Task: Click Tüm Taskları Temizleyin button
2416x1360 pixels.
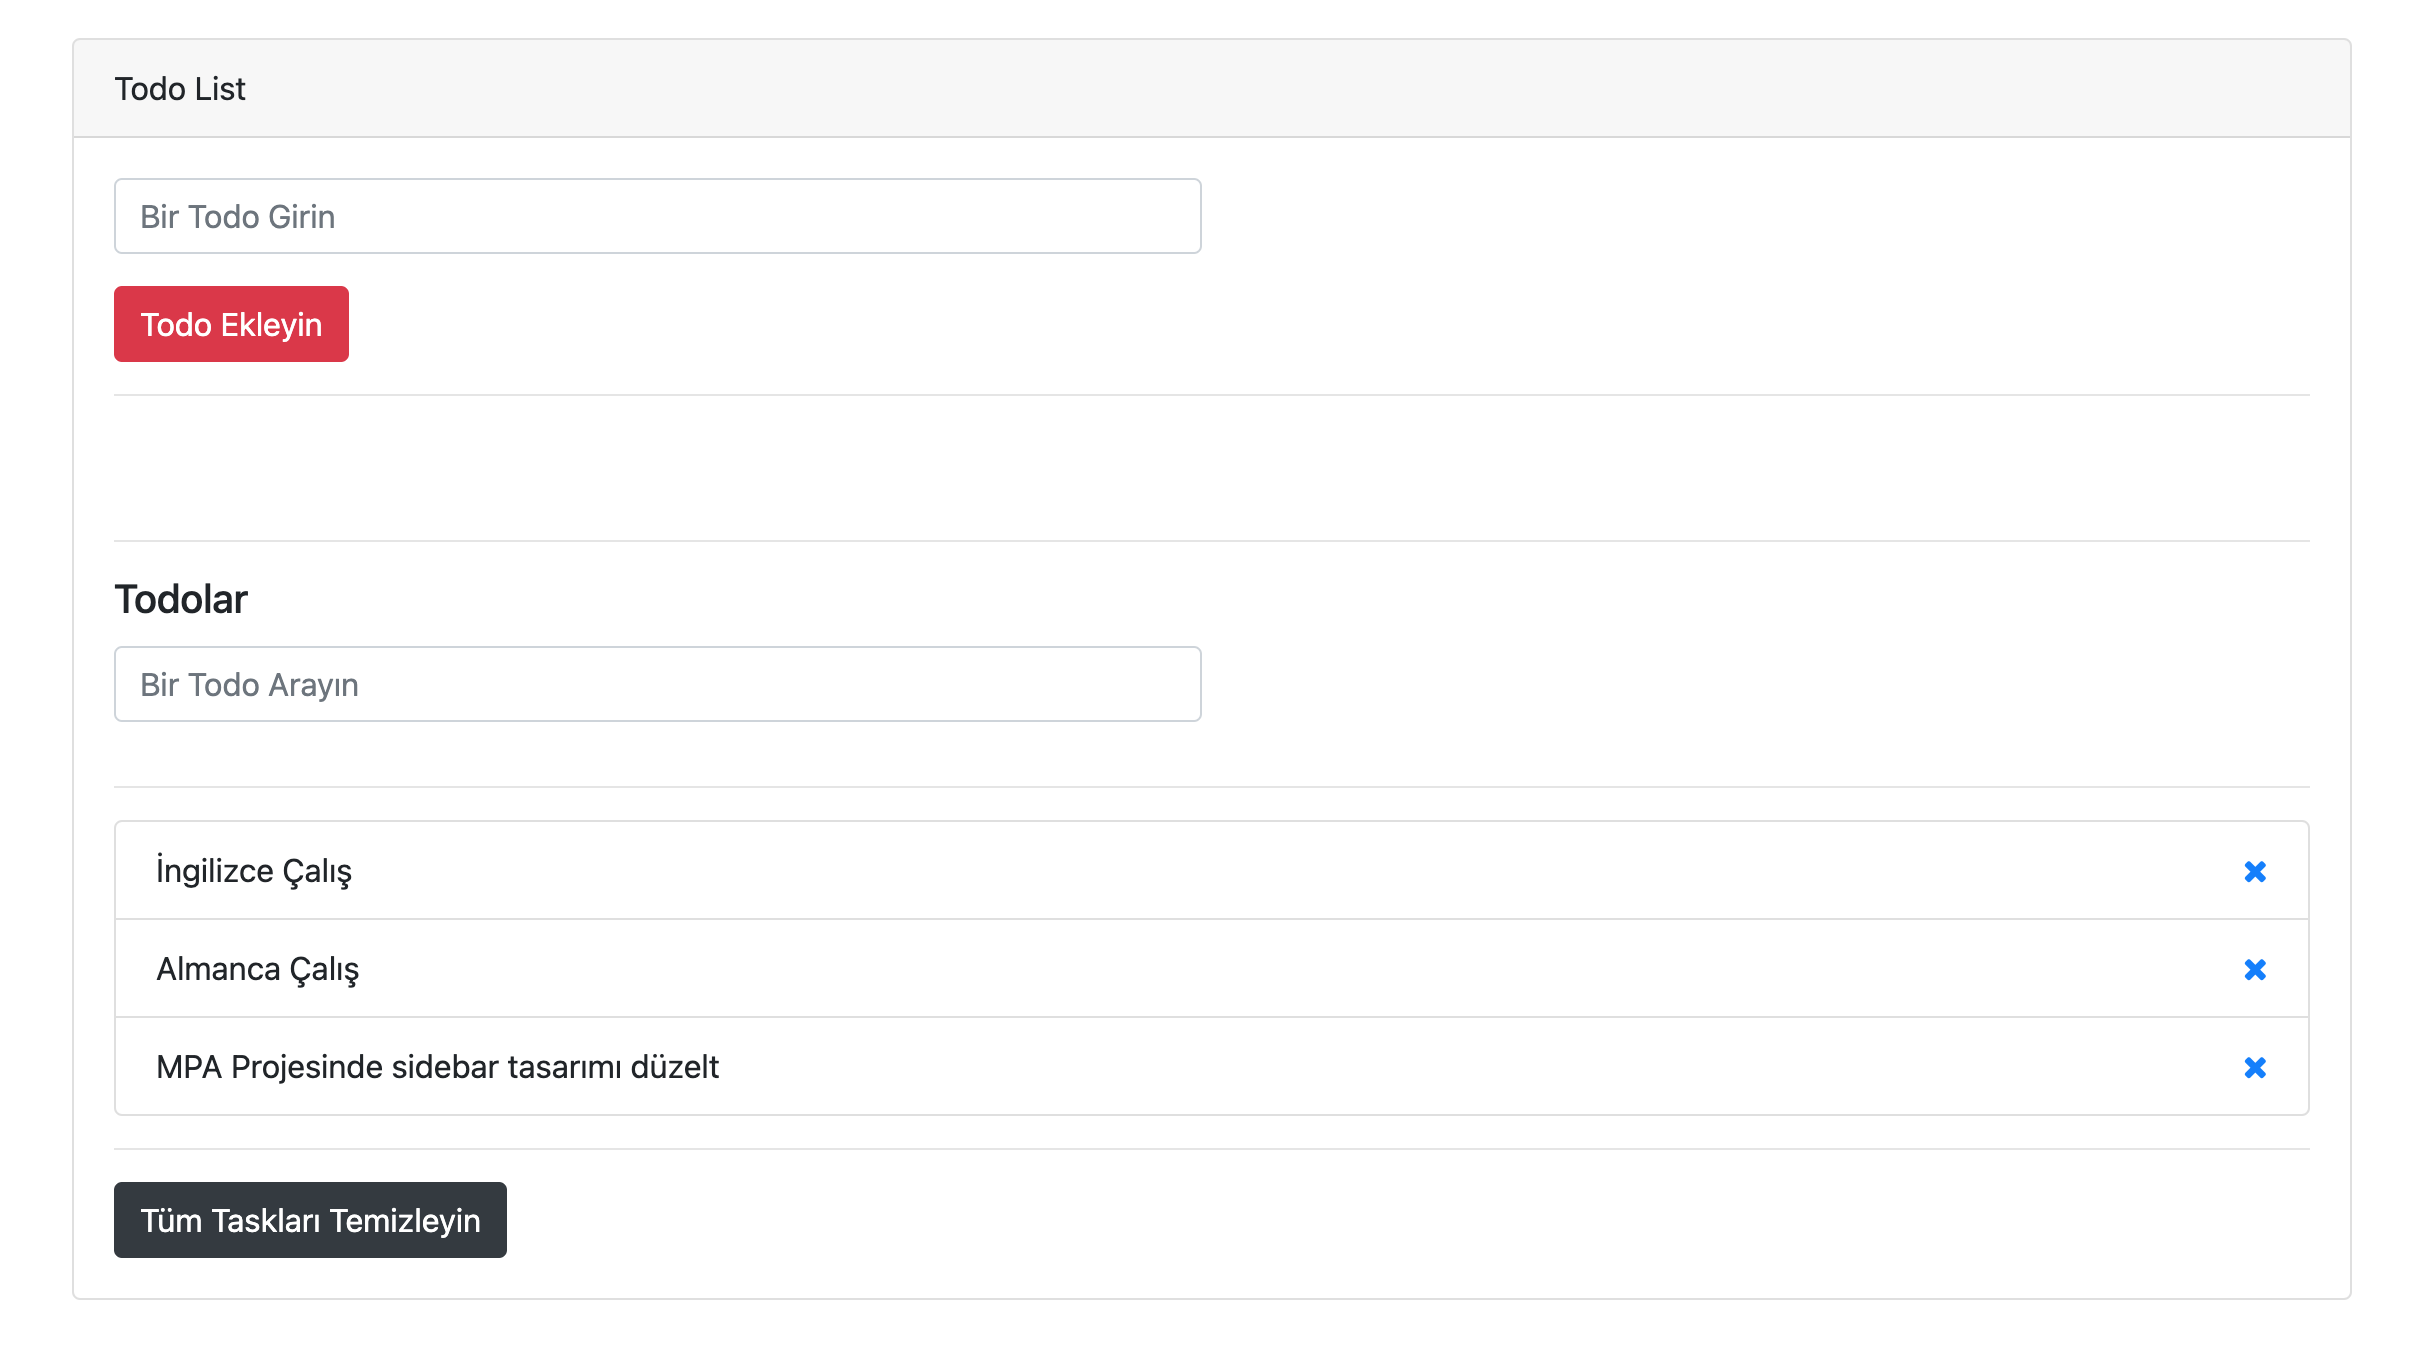Action: coord(310,1220)
